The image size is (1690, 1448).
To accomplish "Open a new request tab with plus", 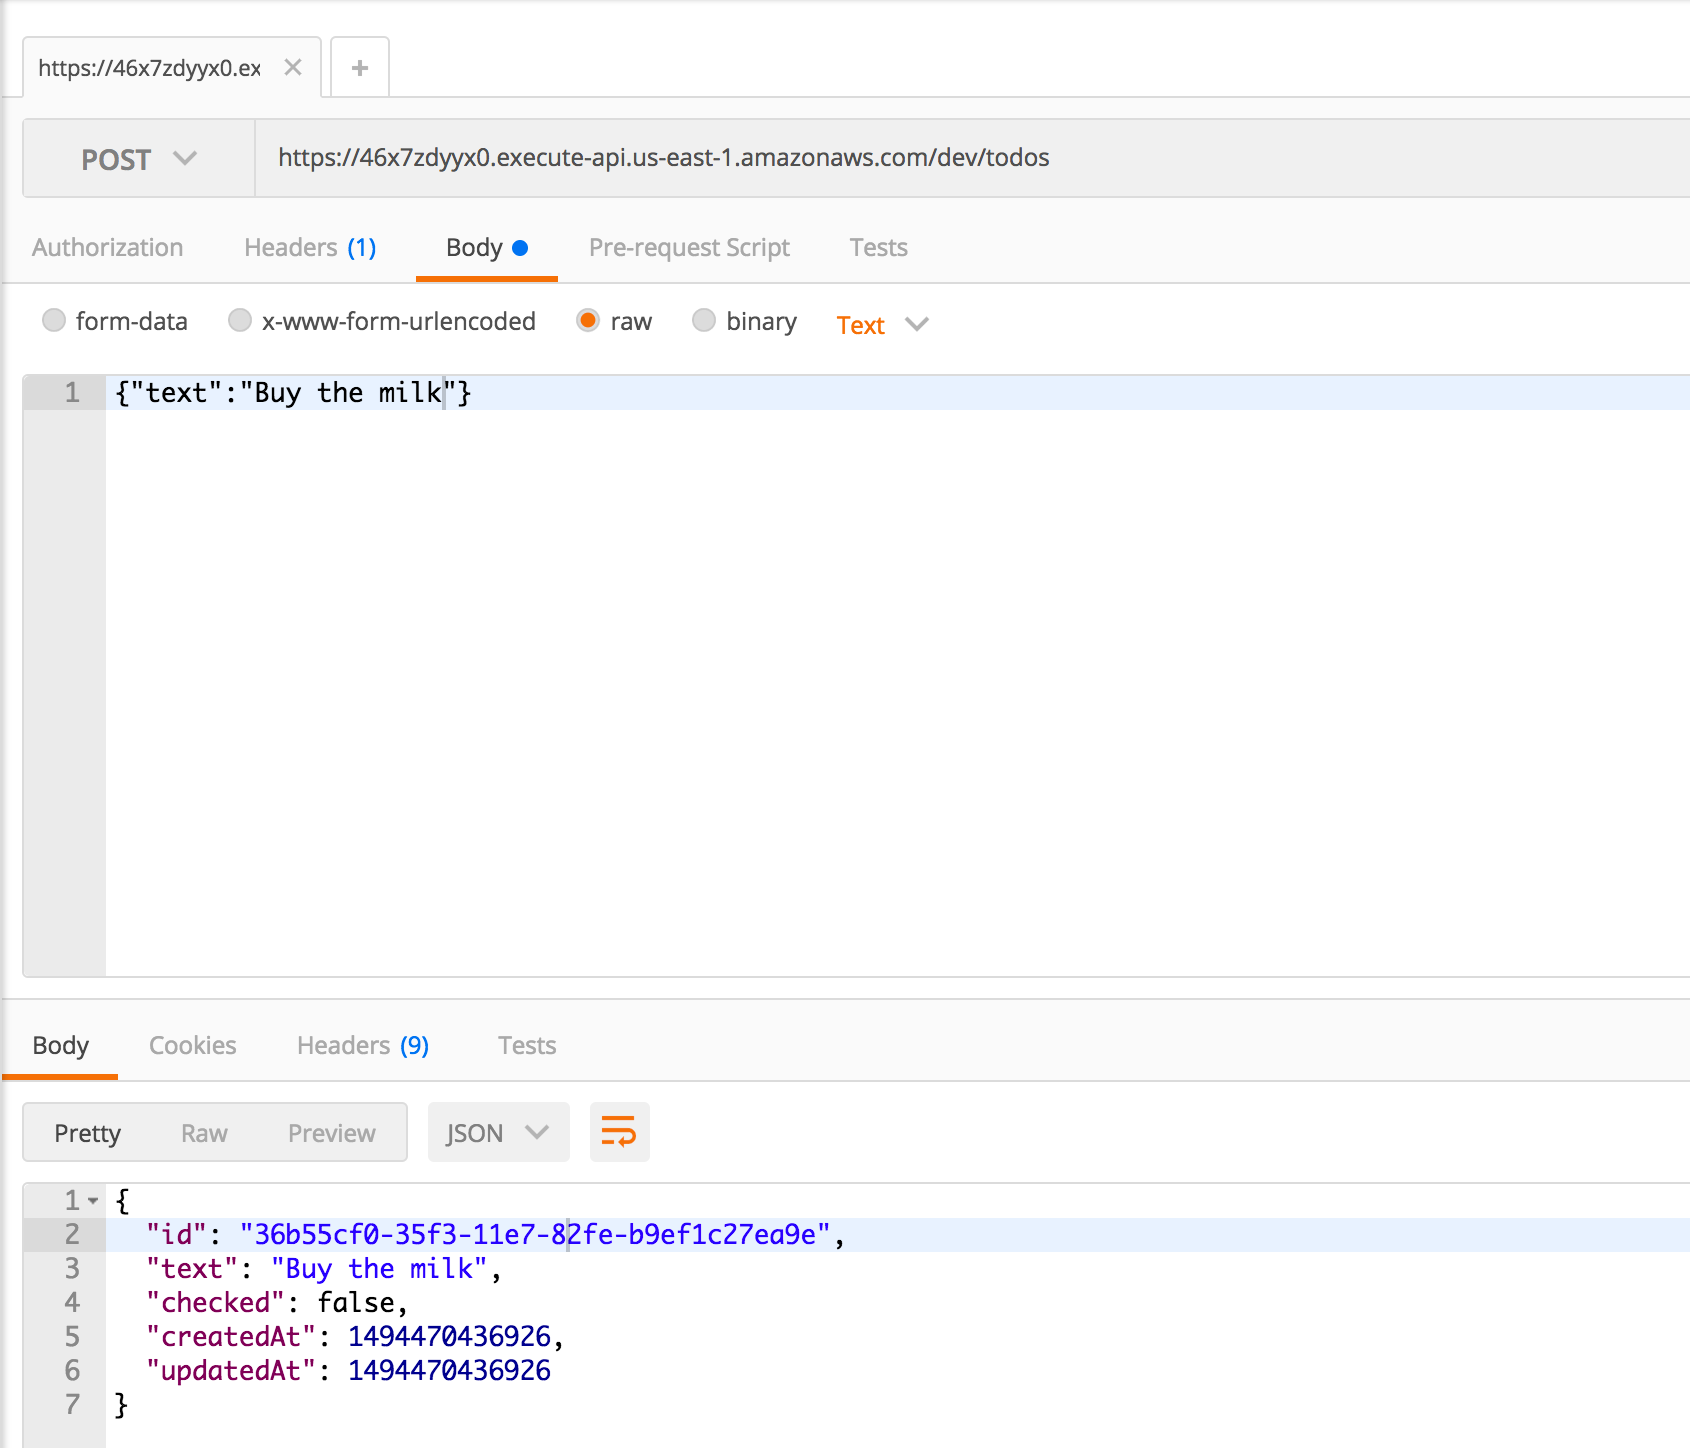I will tap(360, 67).
